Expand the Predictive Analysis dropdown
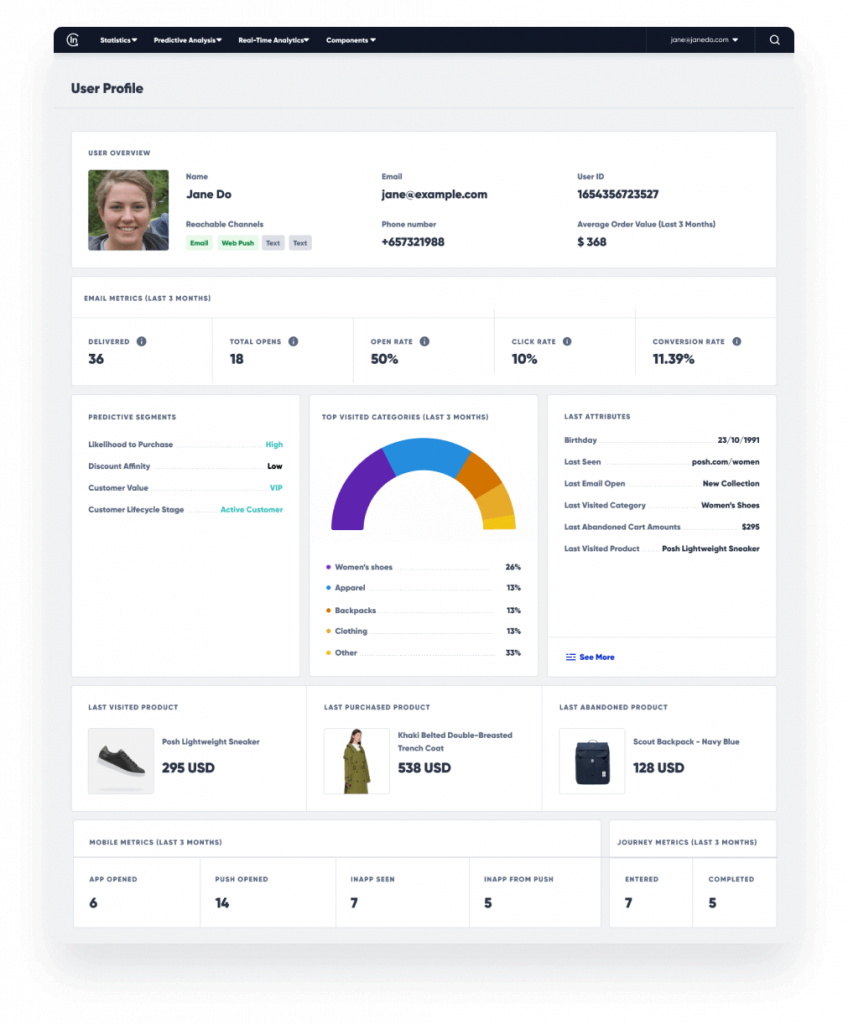Image resolution: width=848 pixels, height=1024 pixels. pos(187,40)
